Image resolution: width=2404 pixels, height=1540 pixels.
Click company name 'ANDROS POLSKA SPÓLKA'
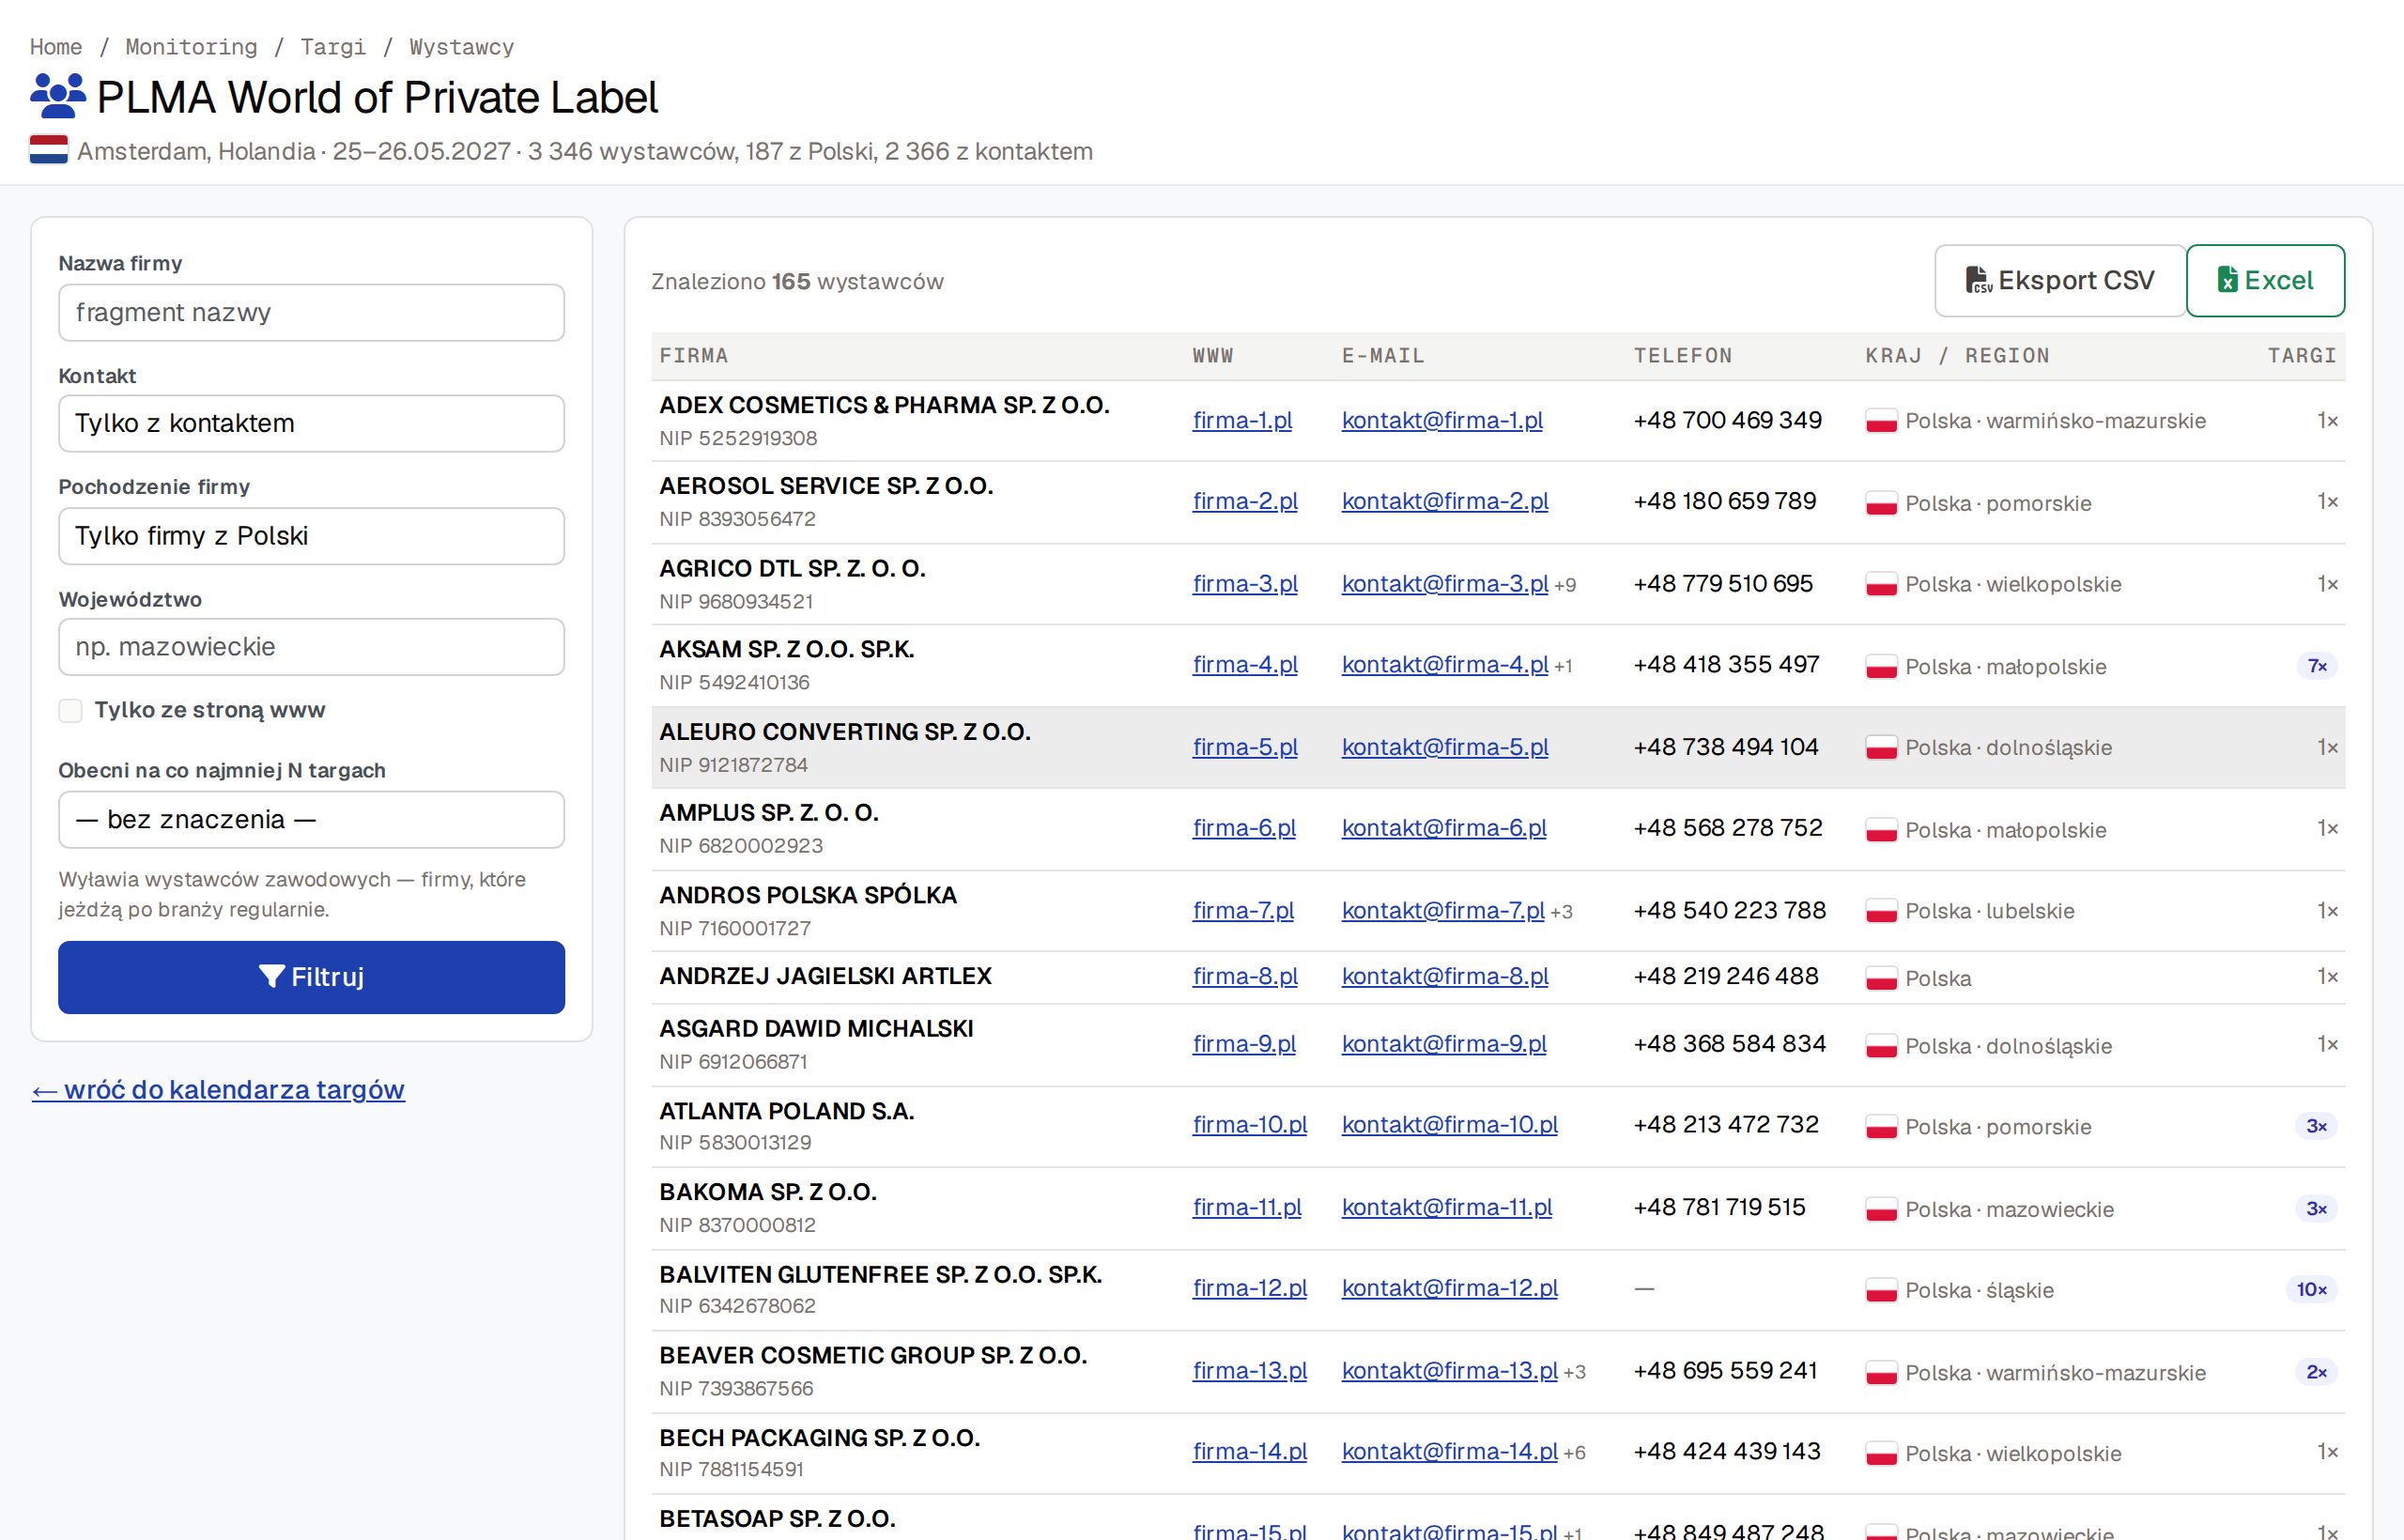[808, 895]
